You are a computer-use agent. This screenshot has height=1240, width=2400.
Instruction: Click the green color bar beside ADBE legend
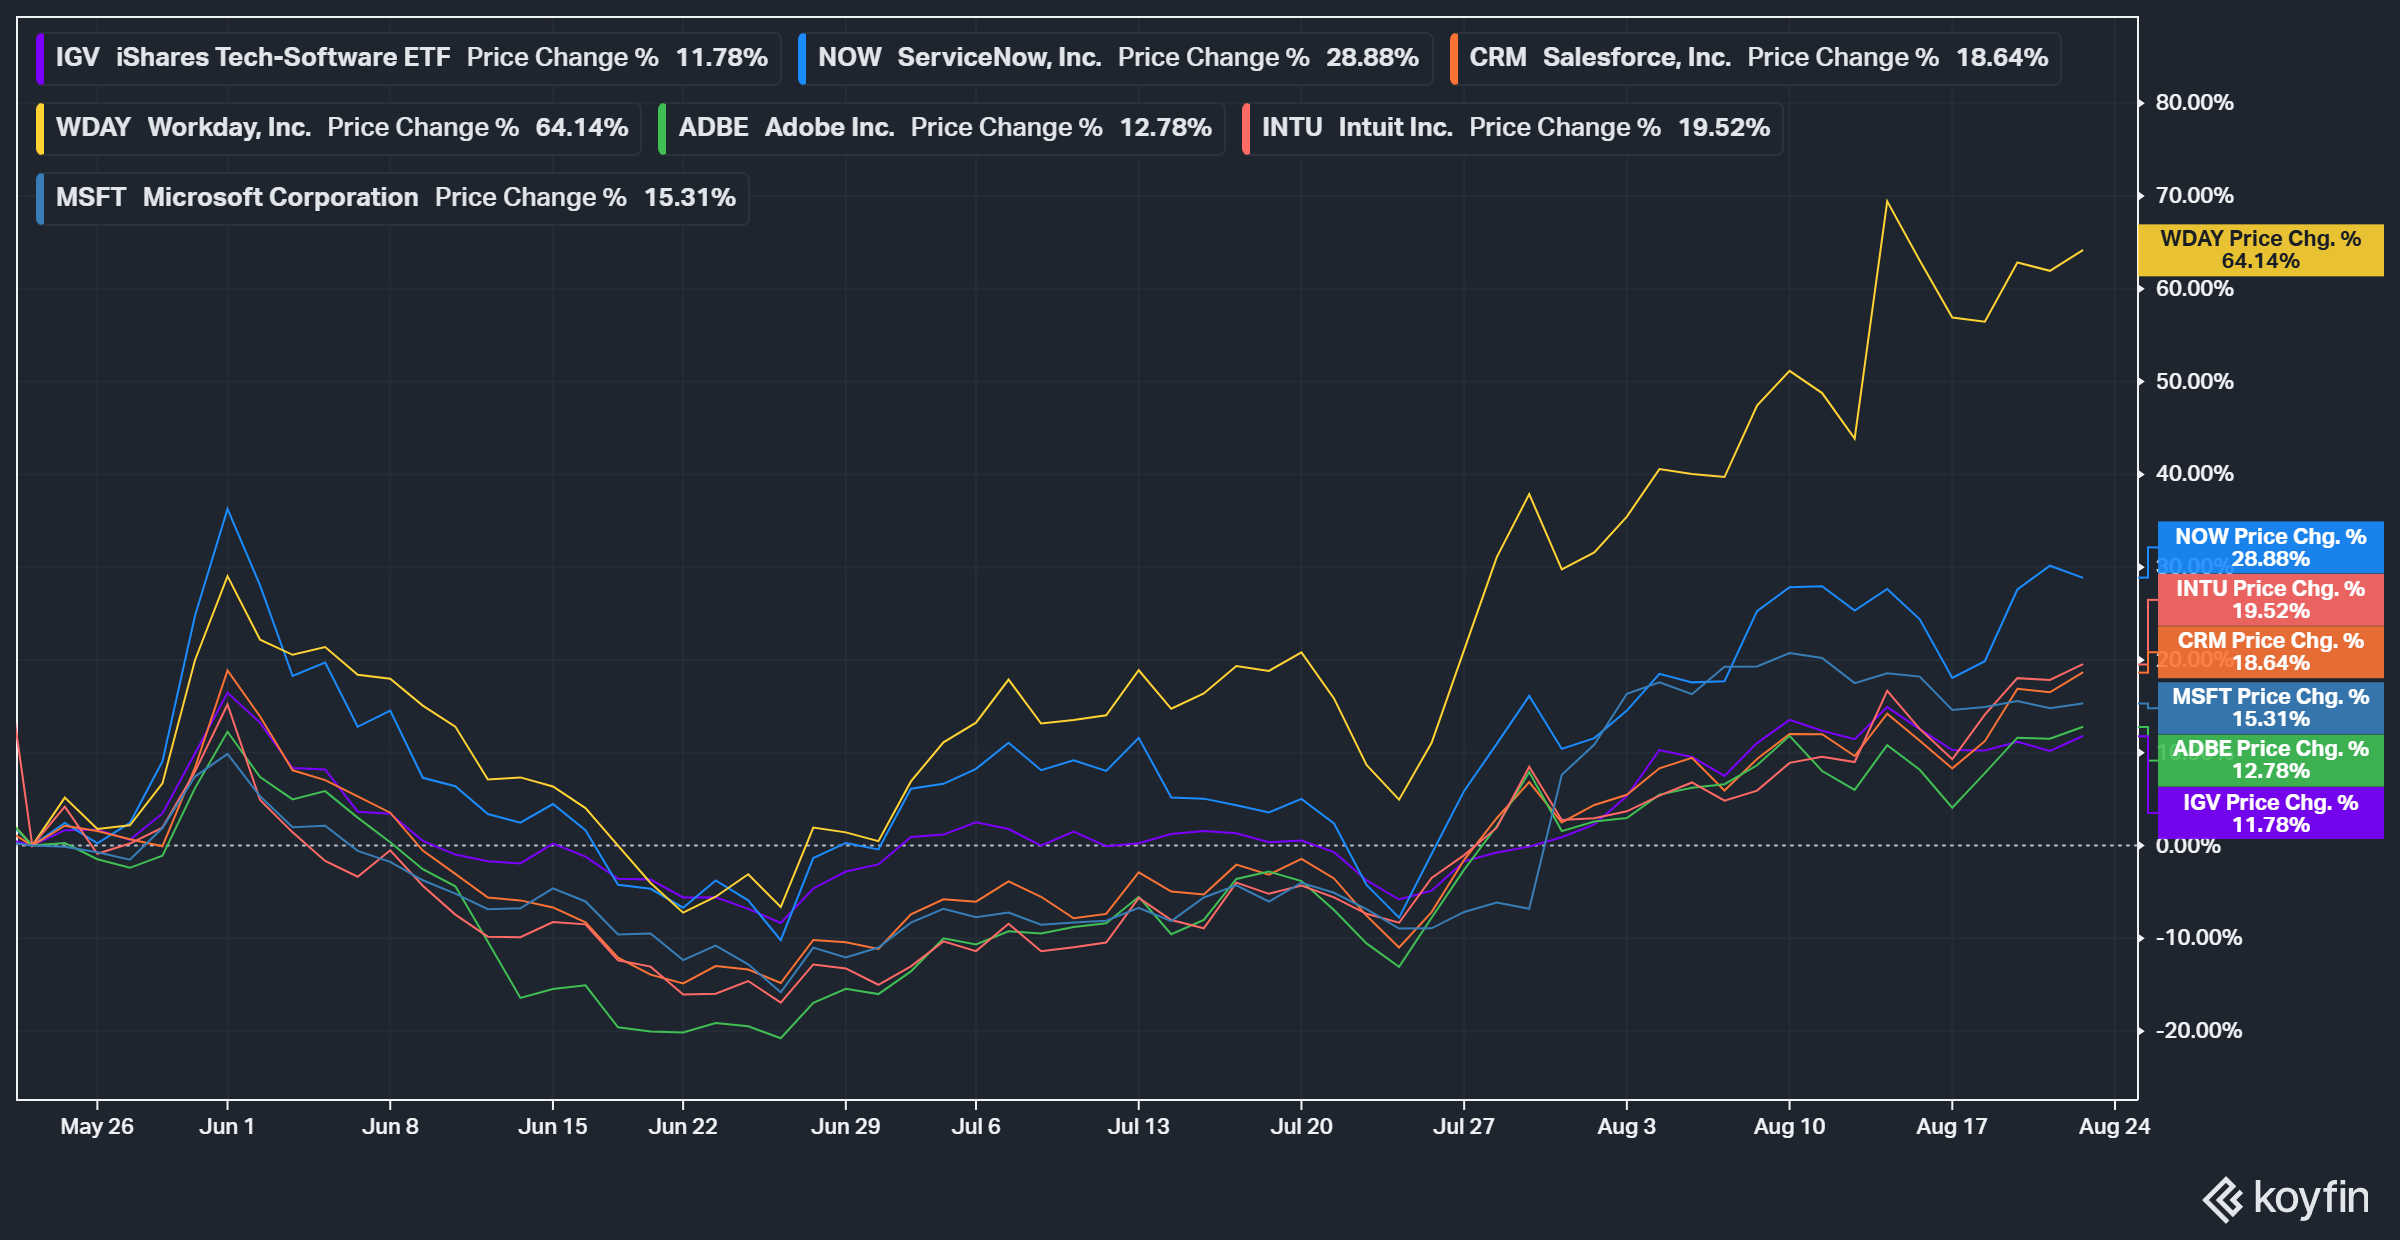(662, 128)
